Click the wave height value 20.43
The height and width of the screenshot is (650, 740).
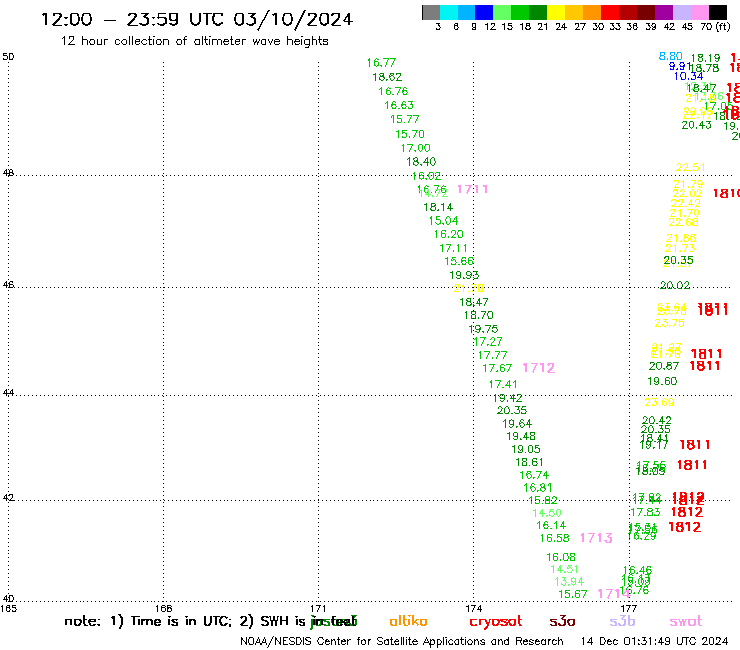coord(697,125)
